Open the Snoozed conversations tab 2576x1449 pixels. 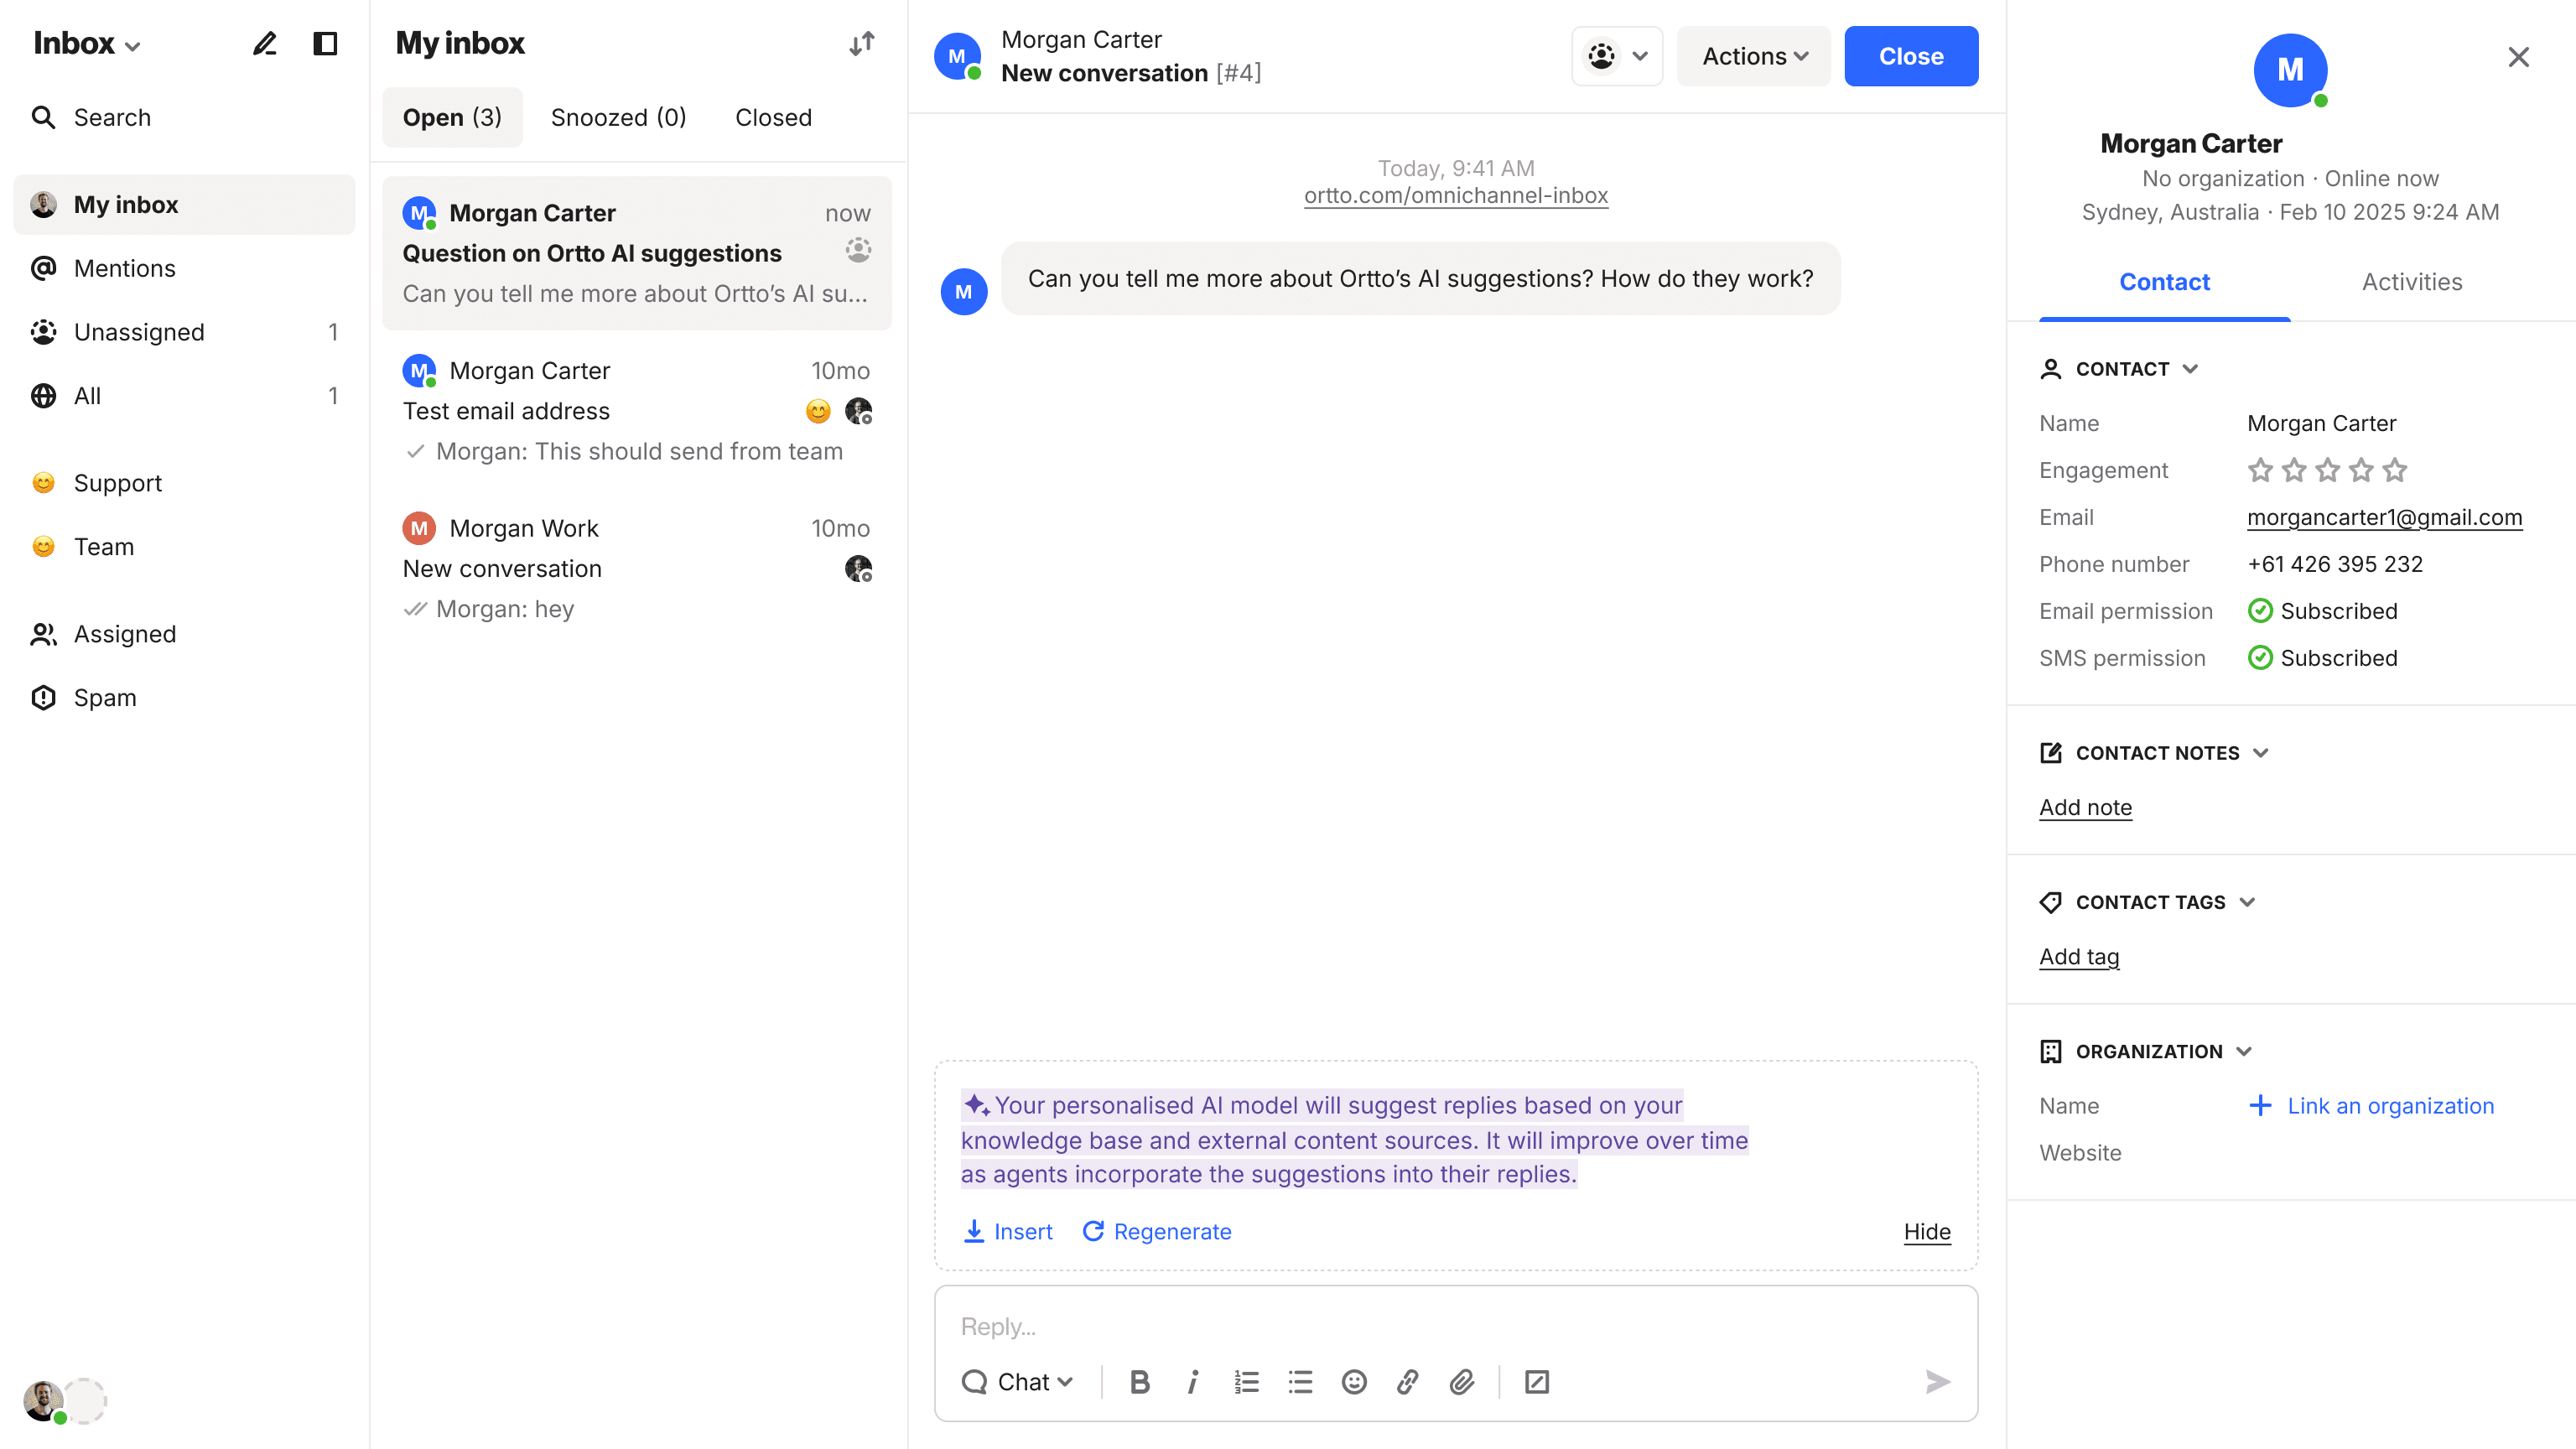click(x=618, y=117)
